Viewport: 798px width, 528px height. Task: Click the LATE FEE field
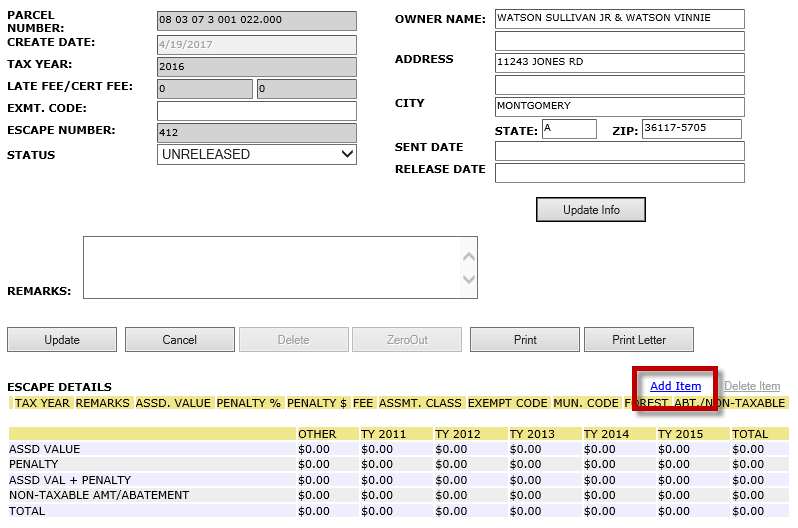[205, 89]
